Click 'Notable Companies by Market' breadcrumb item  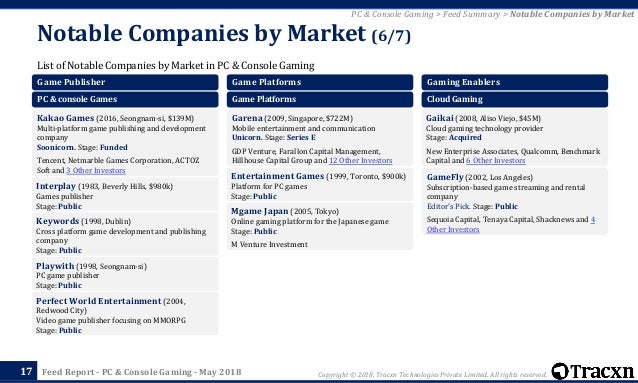pos(572,14)
